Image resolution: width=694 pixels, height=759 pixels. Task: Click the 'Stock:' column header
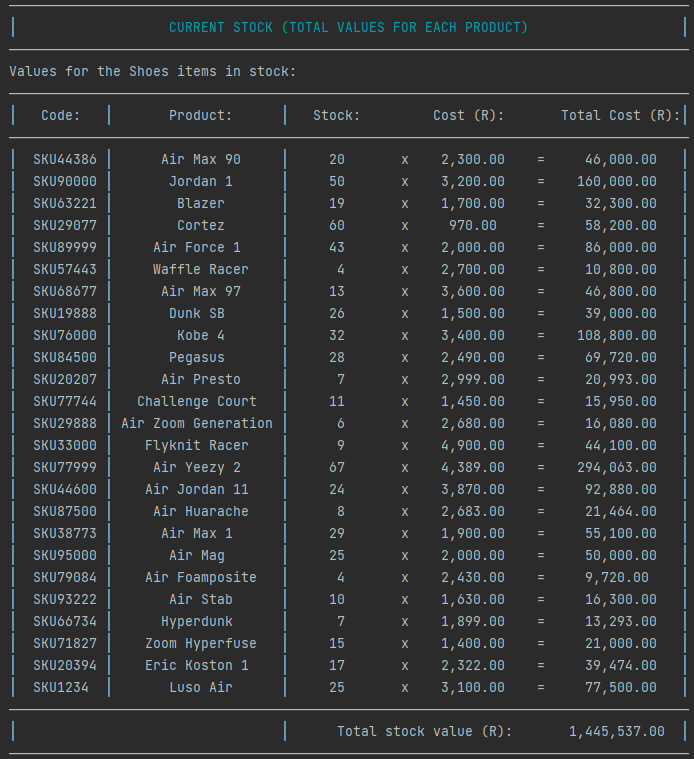coord(336,115)
